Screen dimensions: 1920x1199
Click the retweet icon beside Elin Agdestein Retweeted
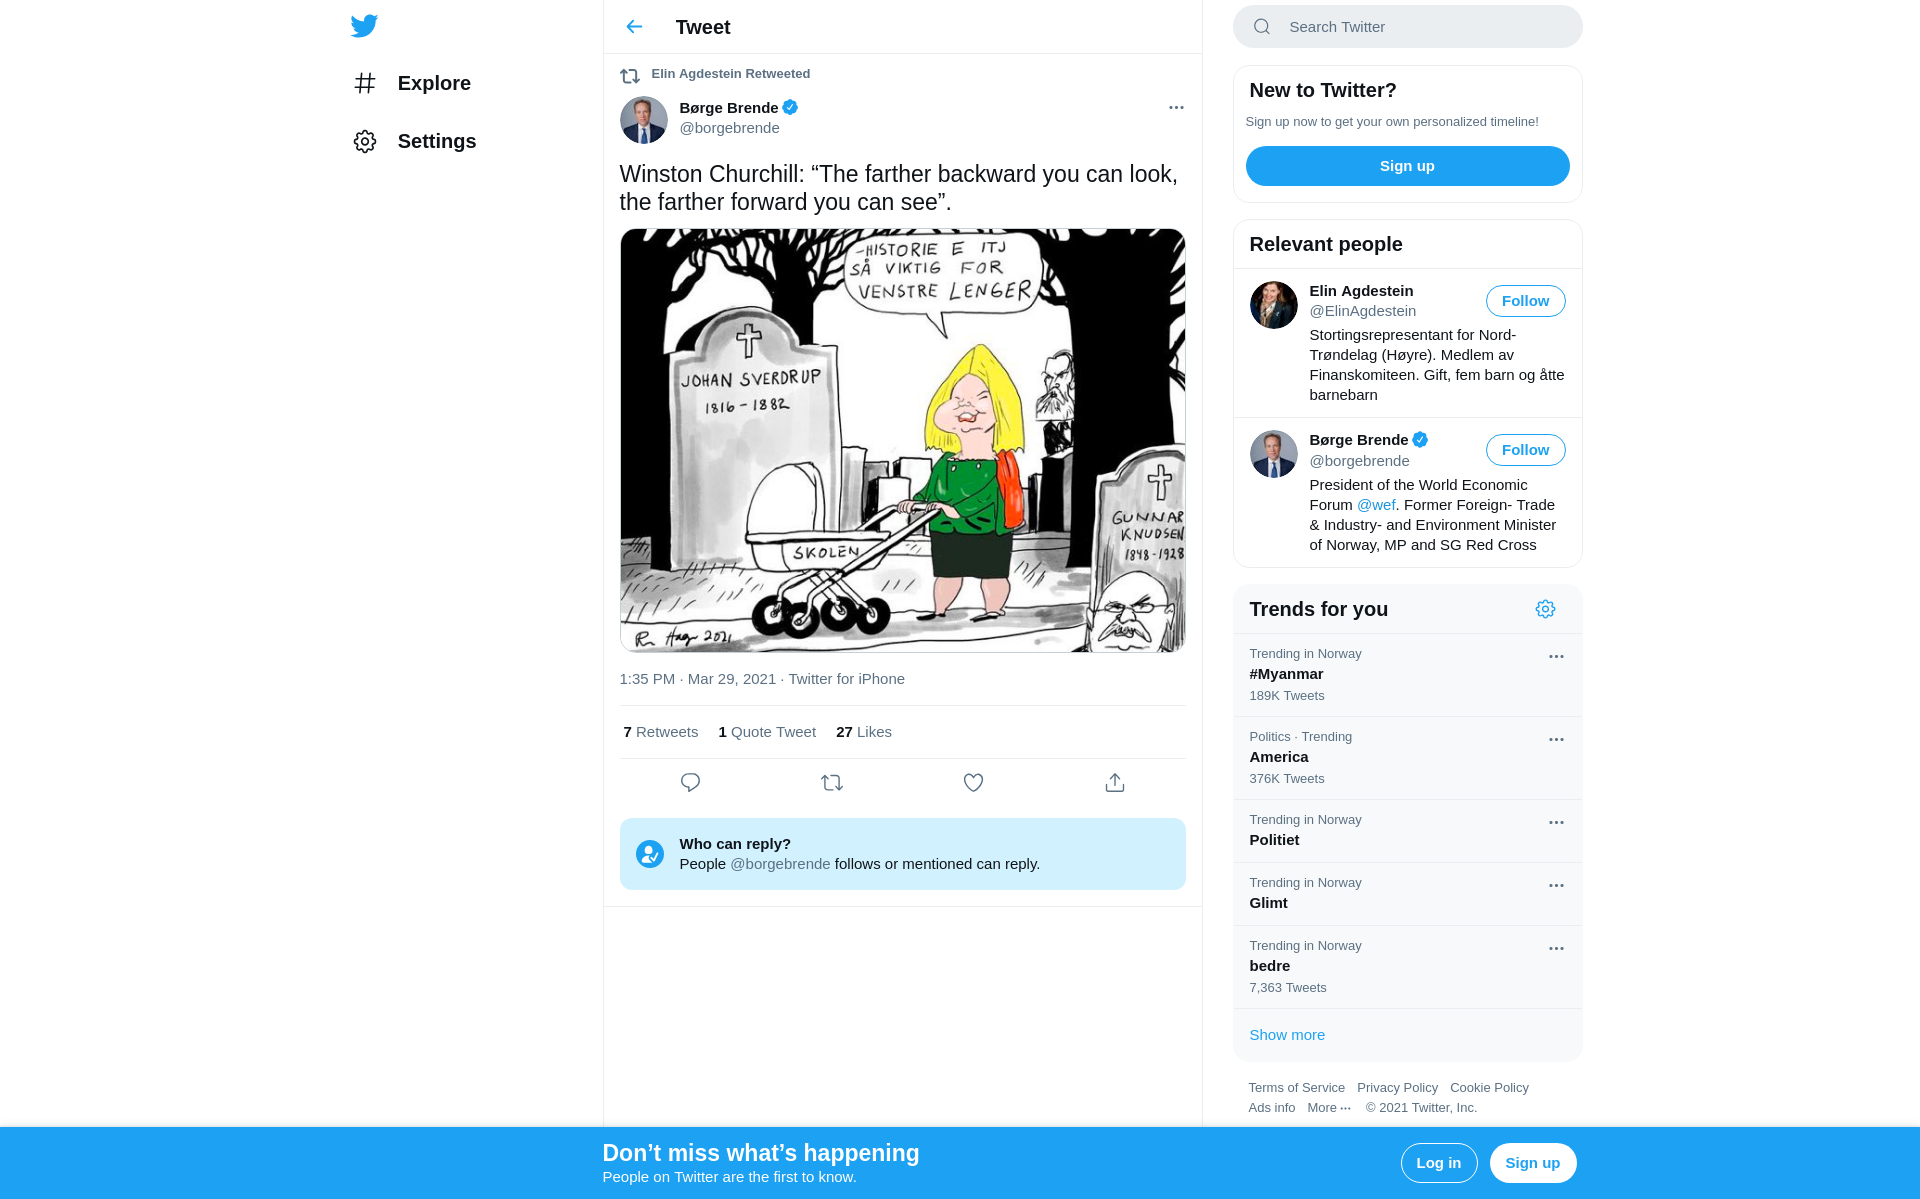pyautogui.click(x=630, y=75)
